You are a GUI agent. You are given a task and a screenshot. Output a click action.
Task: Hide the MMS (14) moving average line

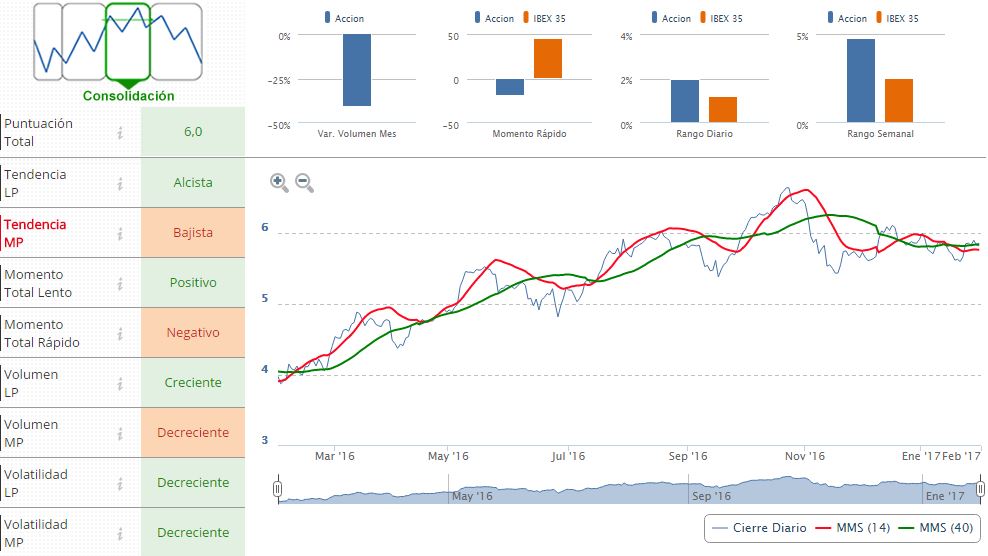coord(853,528)
